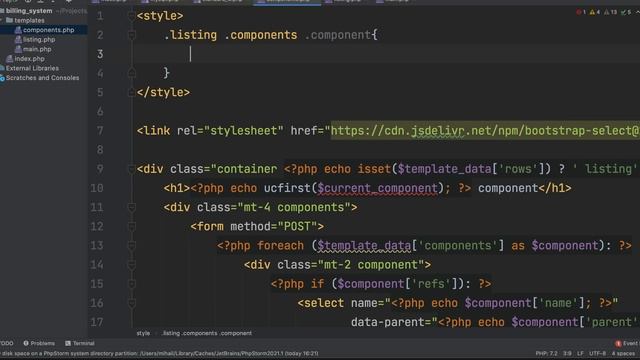
Task: Click PHP: 7.2 language level in status bar
Action: click(546, 353)
